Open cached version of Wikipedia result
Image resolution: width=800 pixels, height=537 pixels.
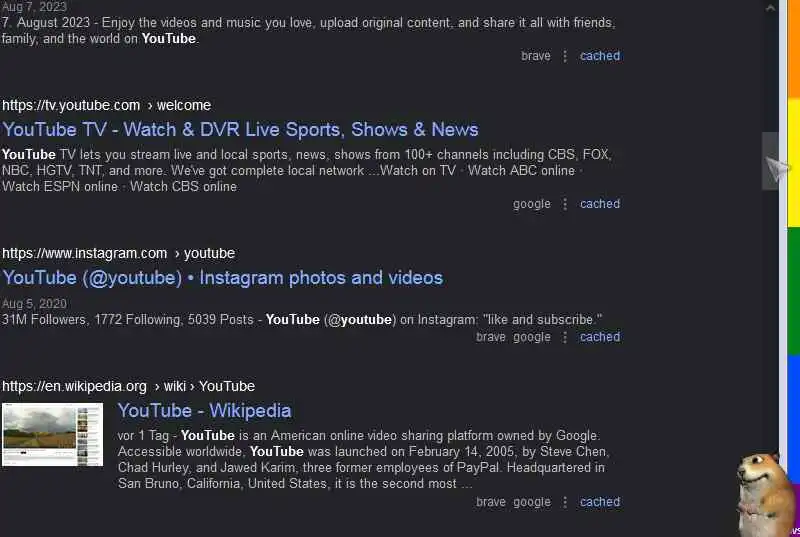coord(600,502)
